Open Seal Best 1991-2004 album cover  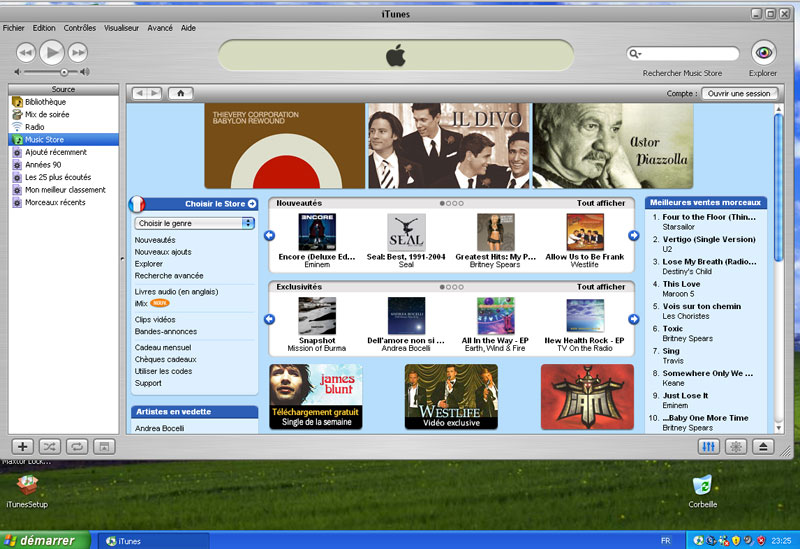point(406,232)
